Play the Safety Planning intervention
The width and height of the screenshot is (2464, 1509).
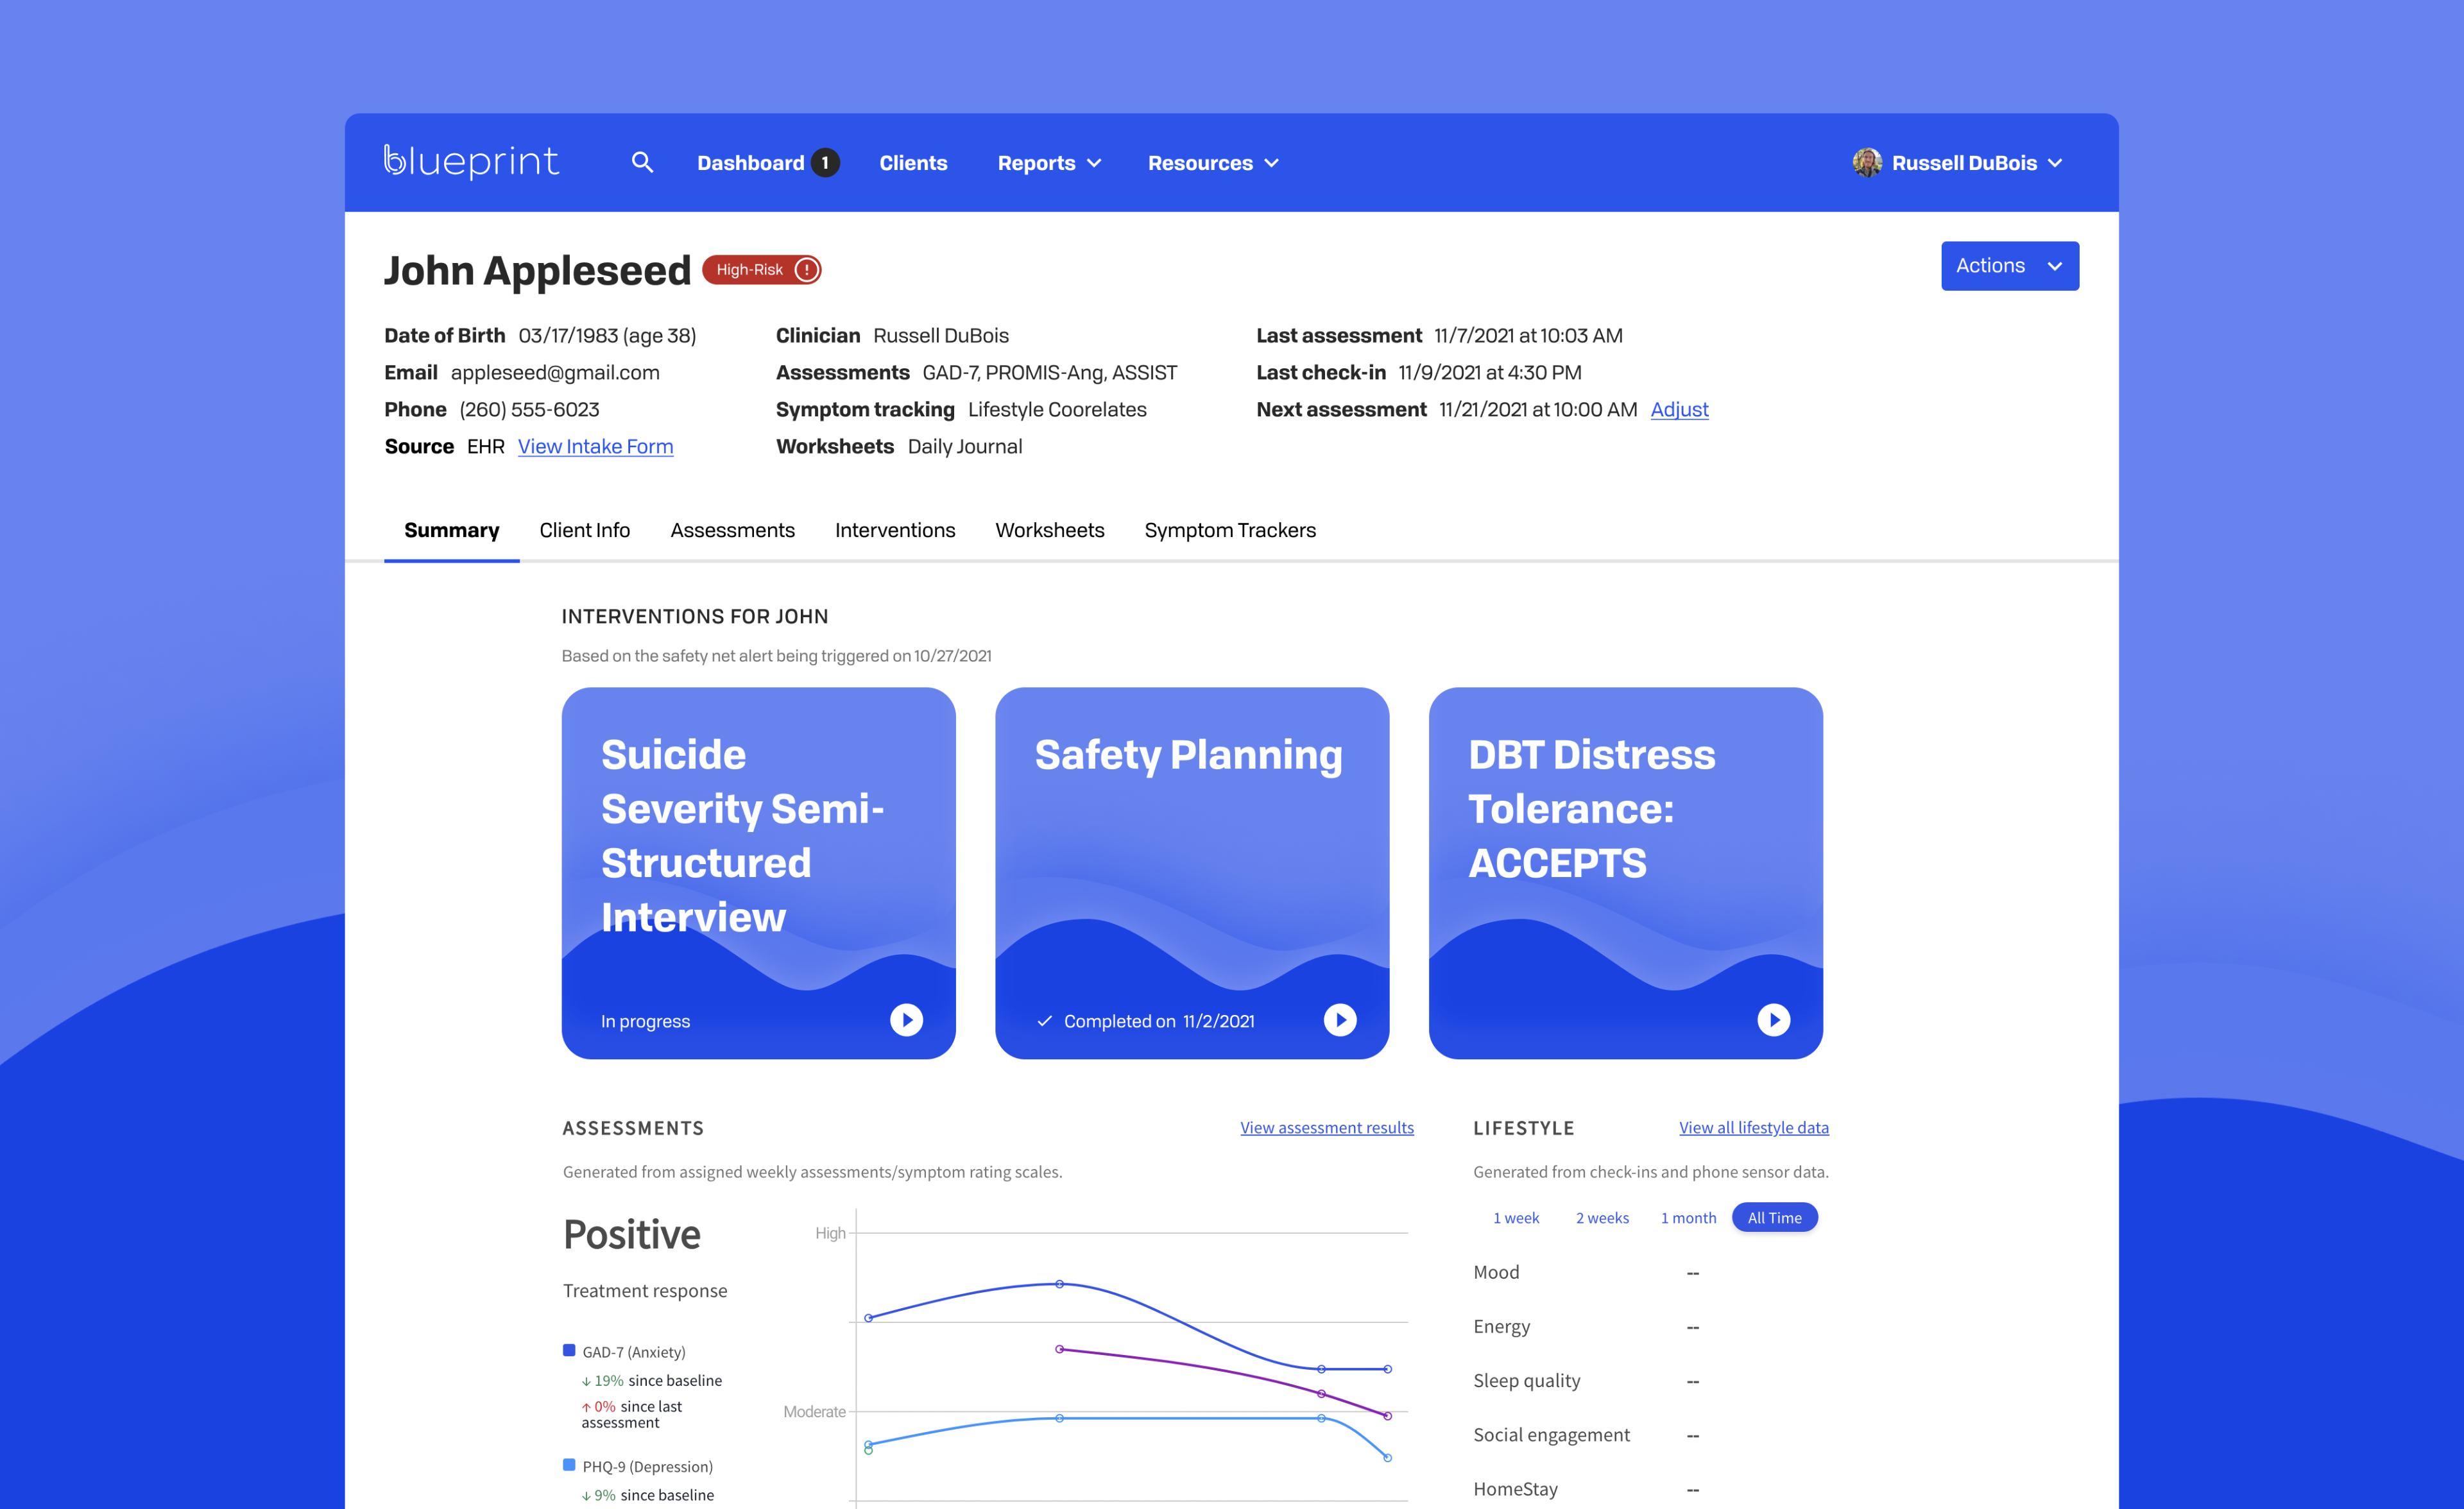coord(1340,1020)
